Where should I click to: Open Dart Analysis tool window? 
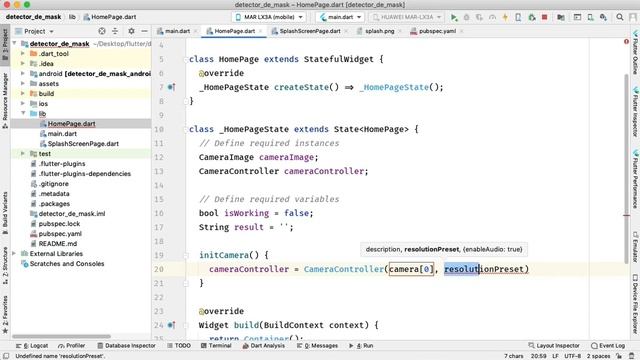pos(264,346)
